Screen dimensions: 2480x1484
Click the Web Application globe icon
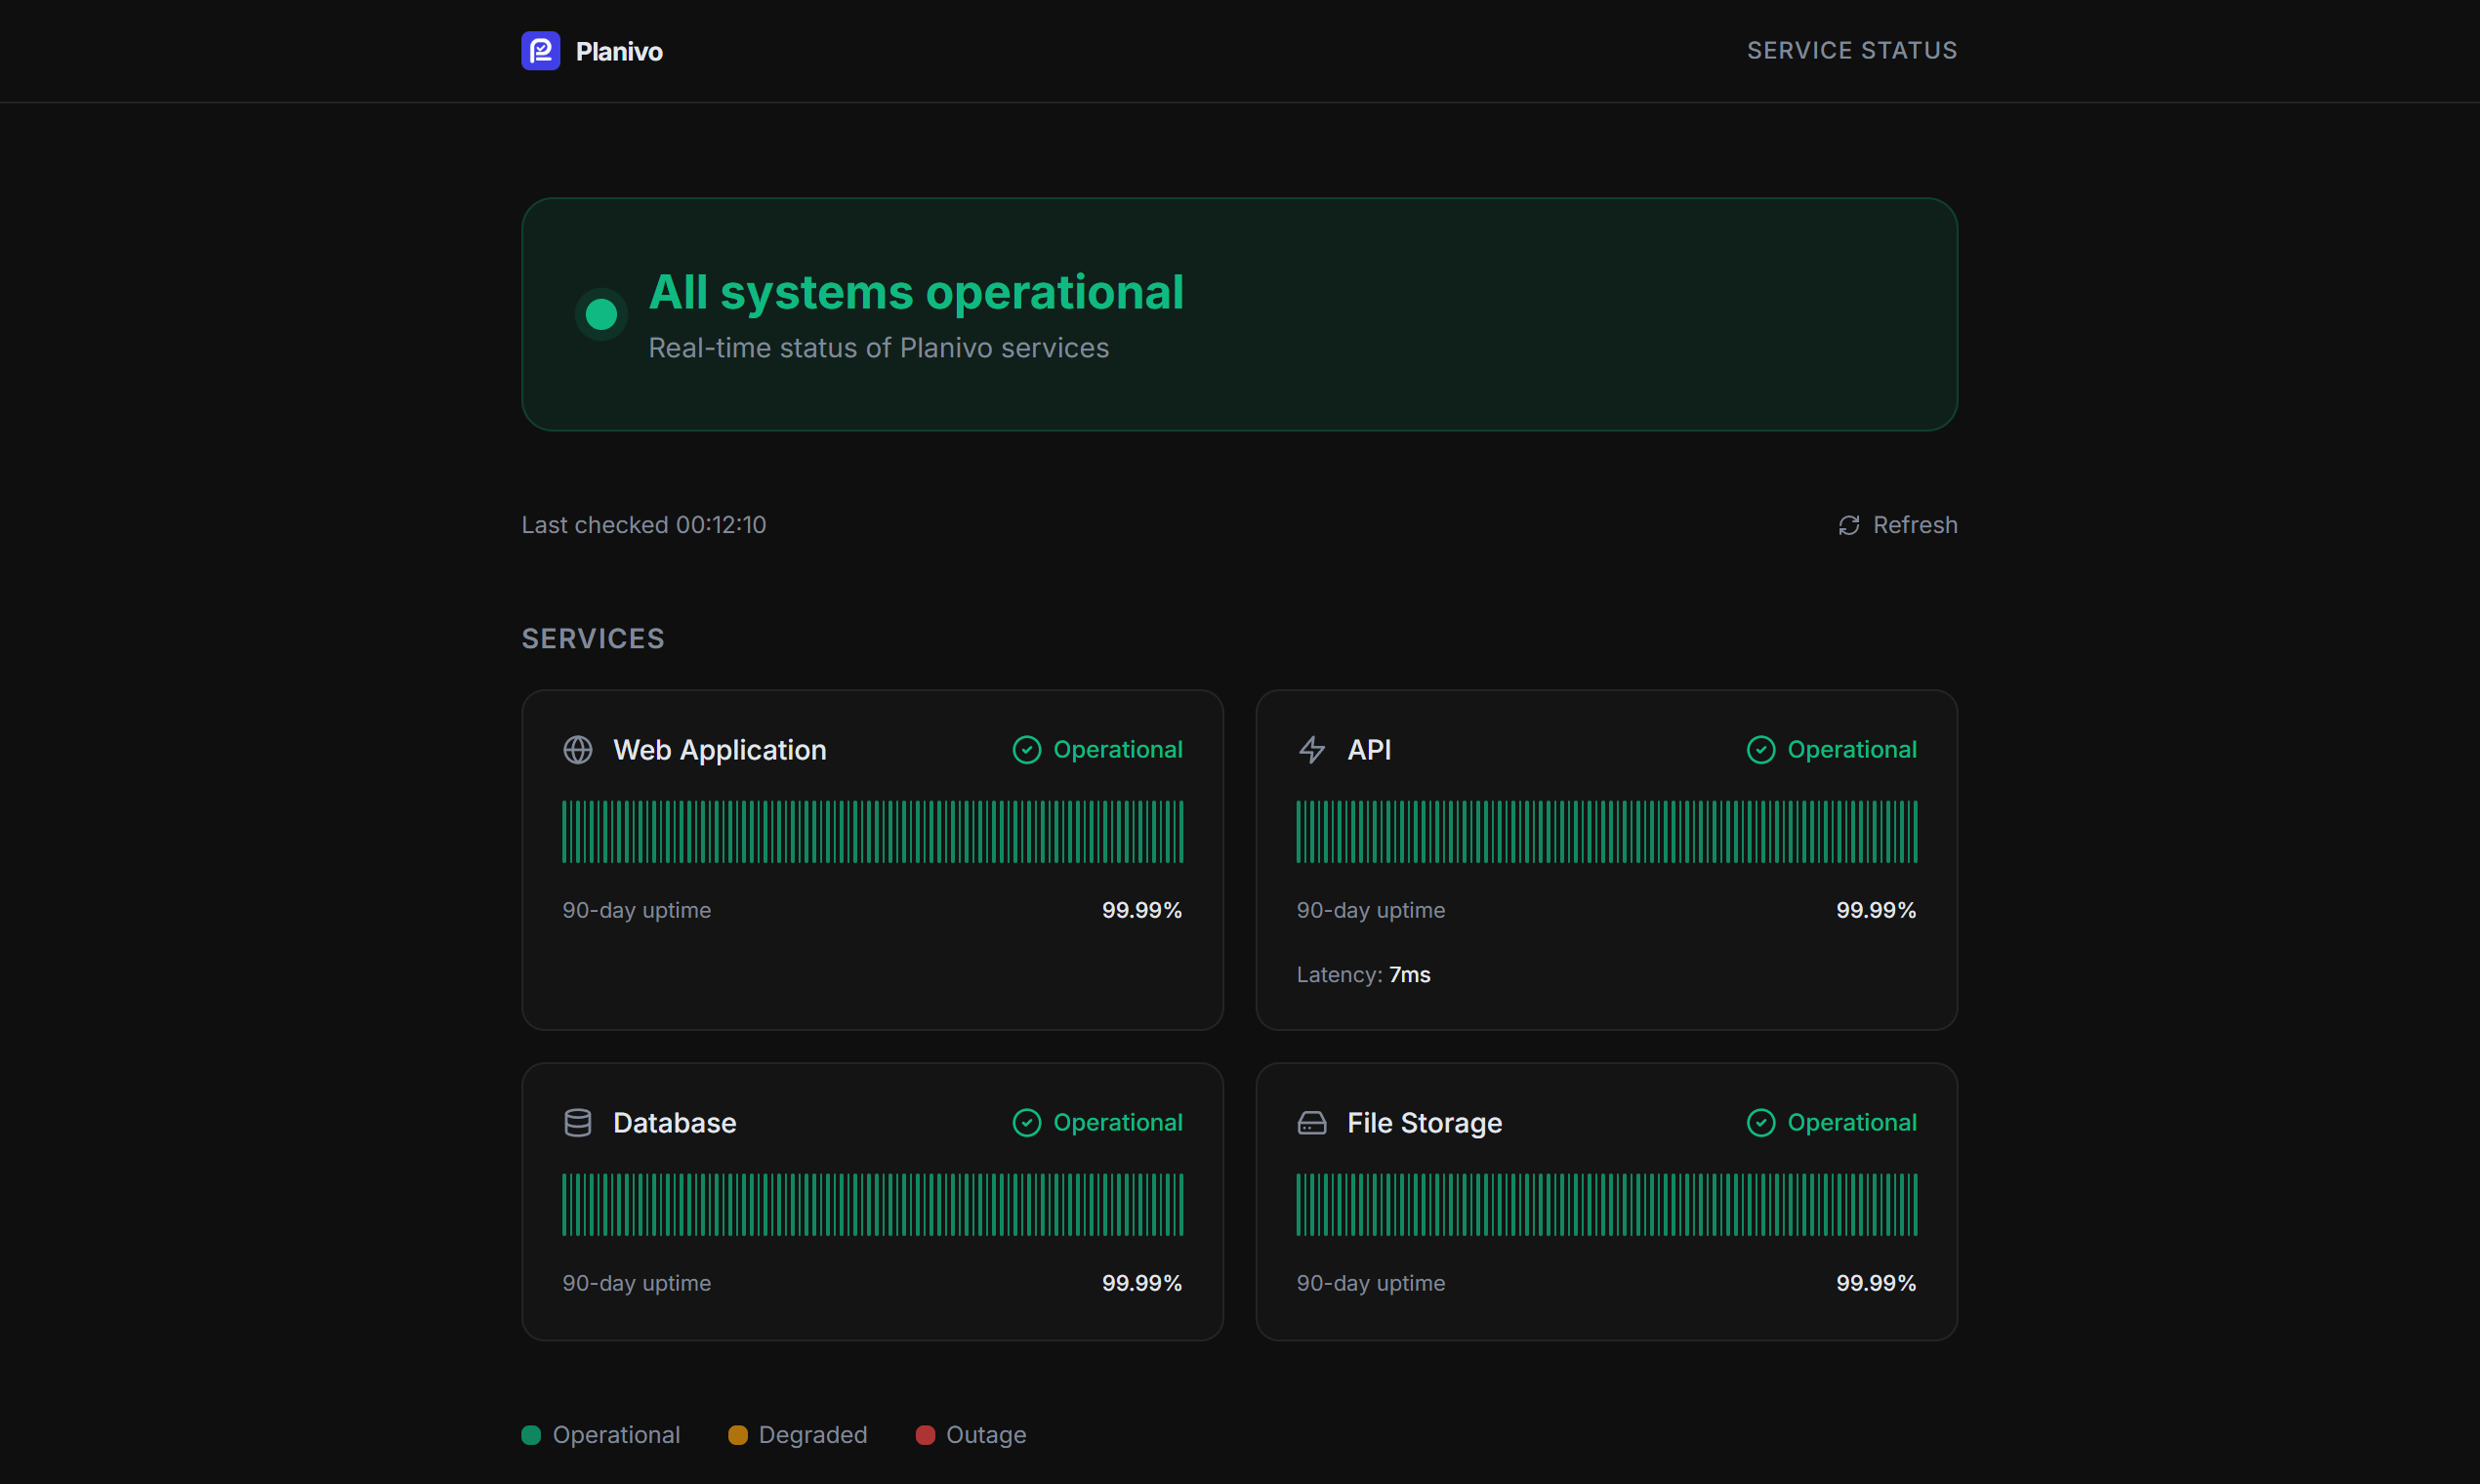(x=578, y=750)
